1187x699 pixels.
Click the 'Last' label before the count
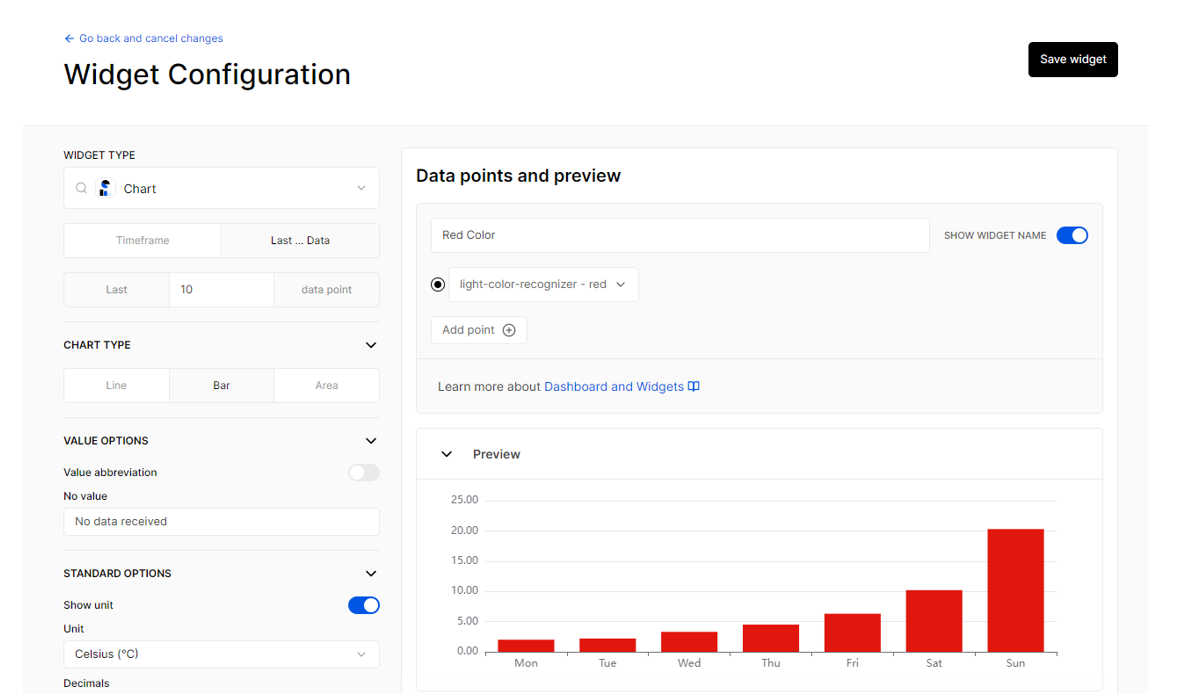pos(117,289)
